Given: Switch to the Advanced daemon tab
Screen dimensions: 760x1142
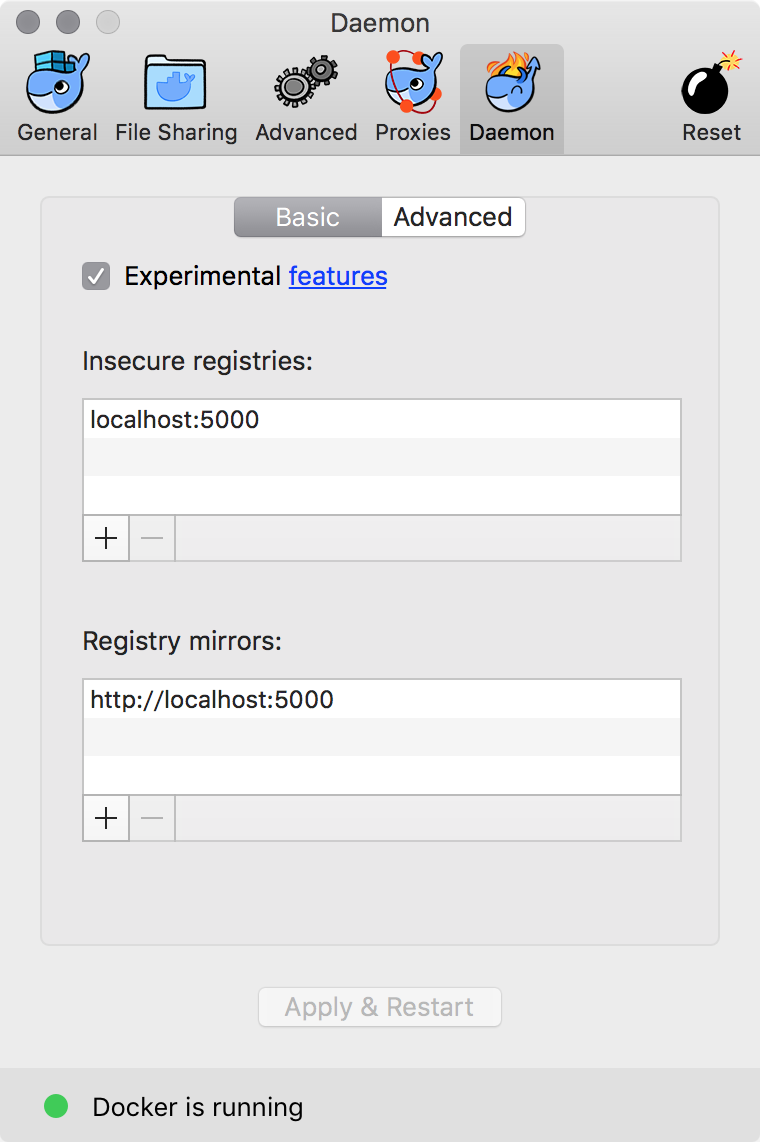Looking at the screenshot, I should pyautogui.click(x=453, y=217).
